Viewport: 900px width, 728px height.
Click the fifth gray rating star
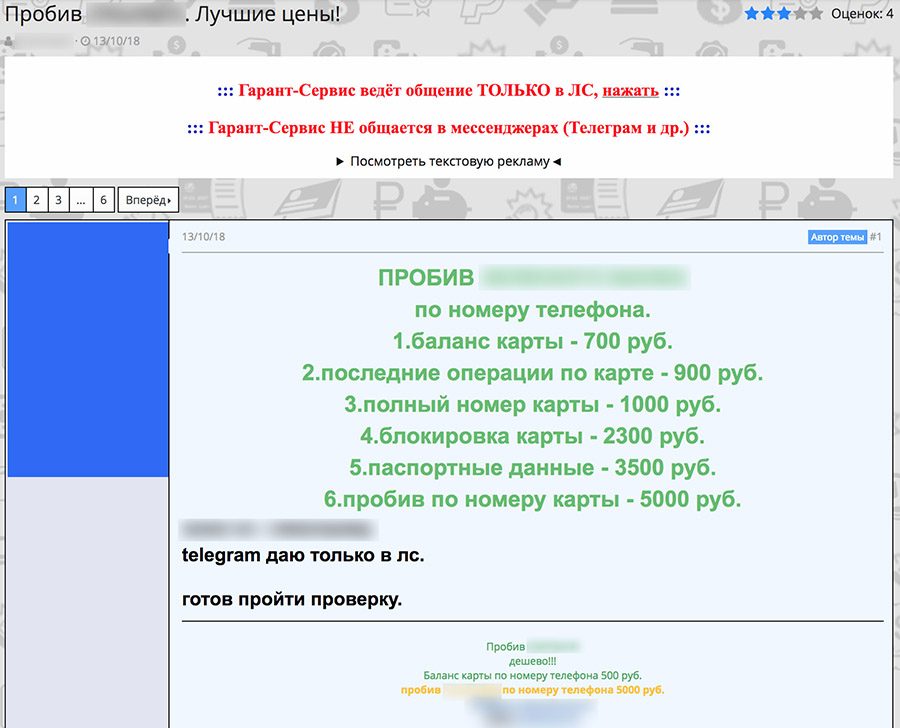(816, 13)
